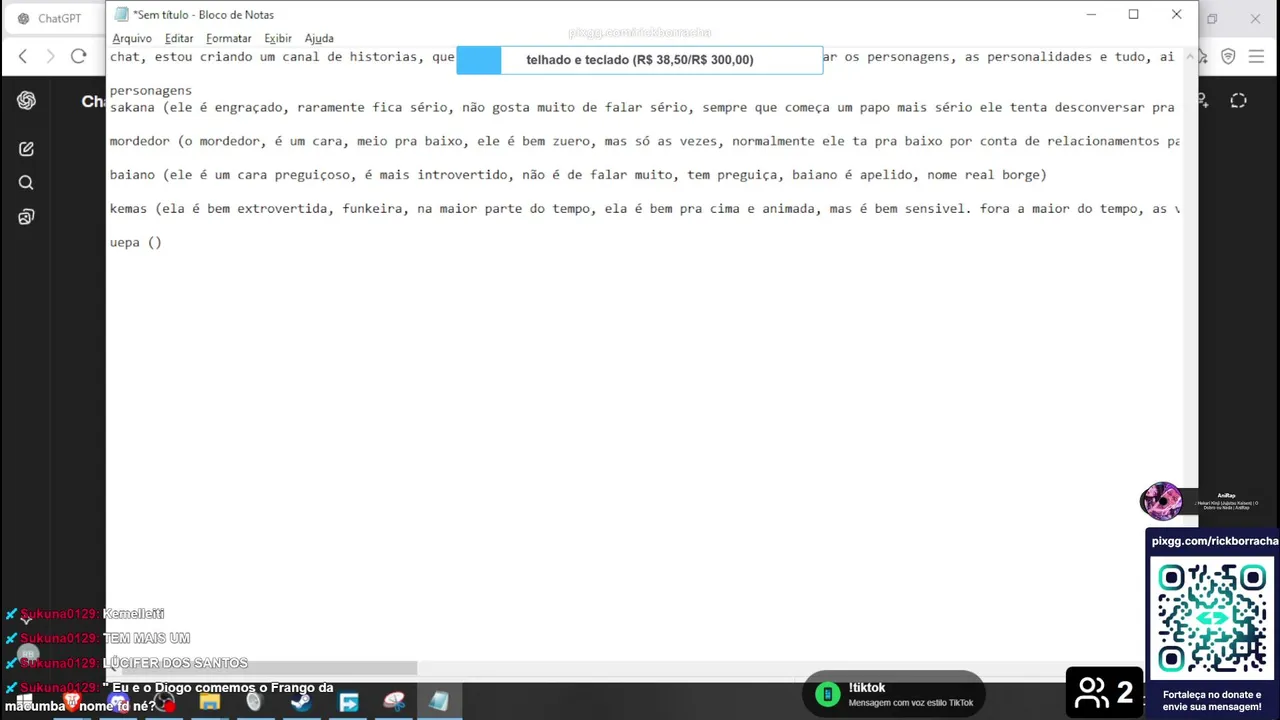Open the Windows Start button
The height and width of the screenshot is (720, 1280).
(x=24, y=702)
